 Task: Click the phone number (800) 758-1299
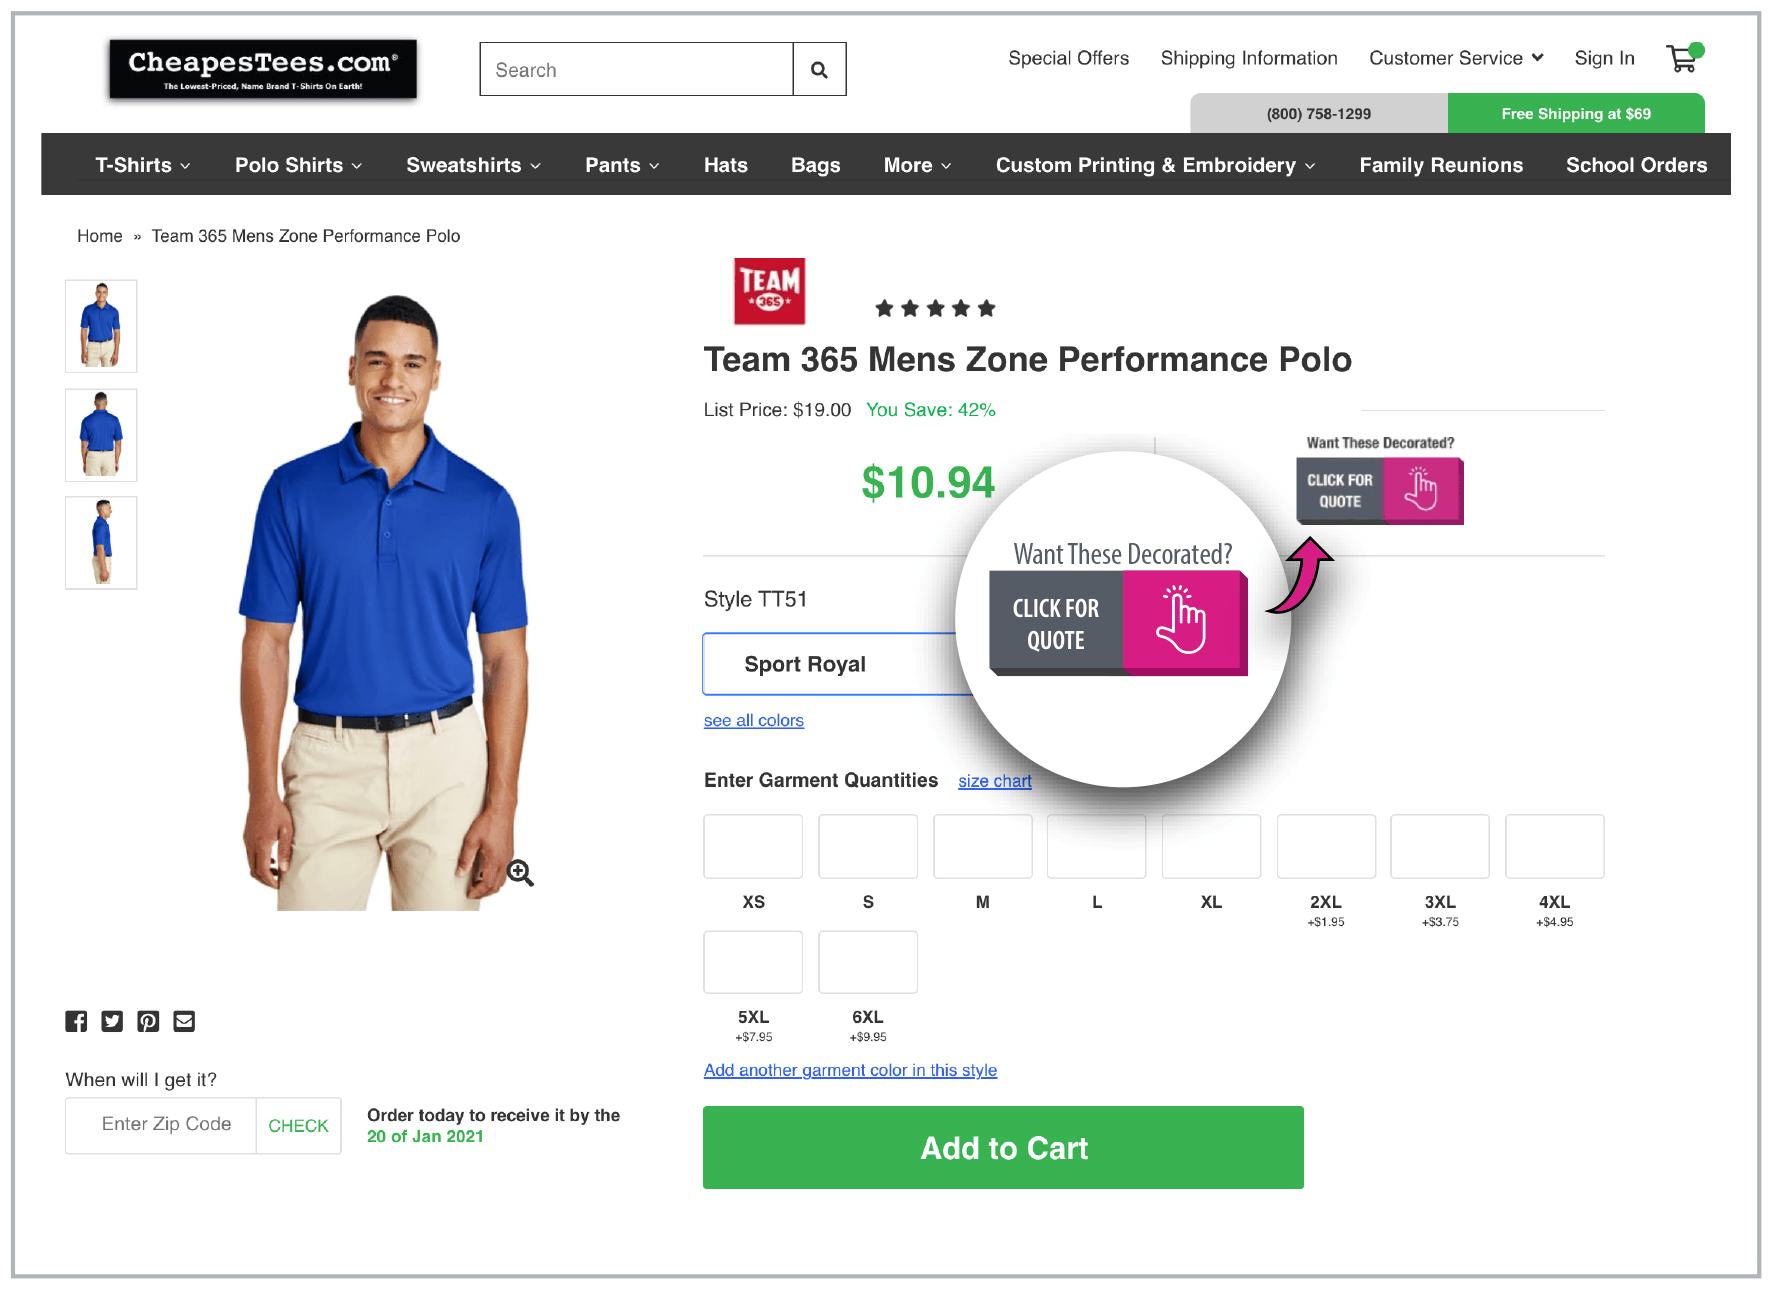tap(1319, 113)
